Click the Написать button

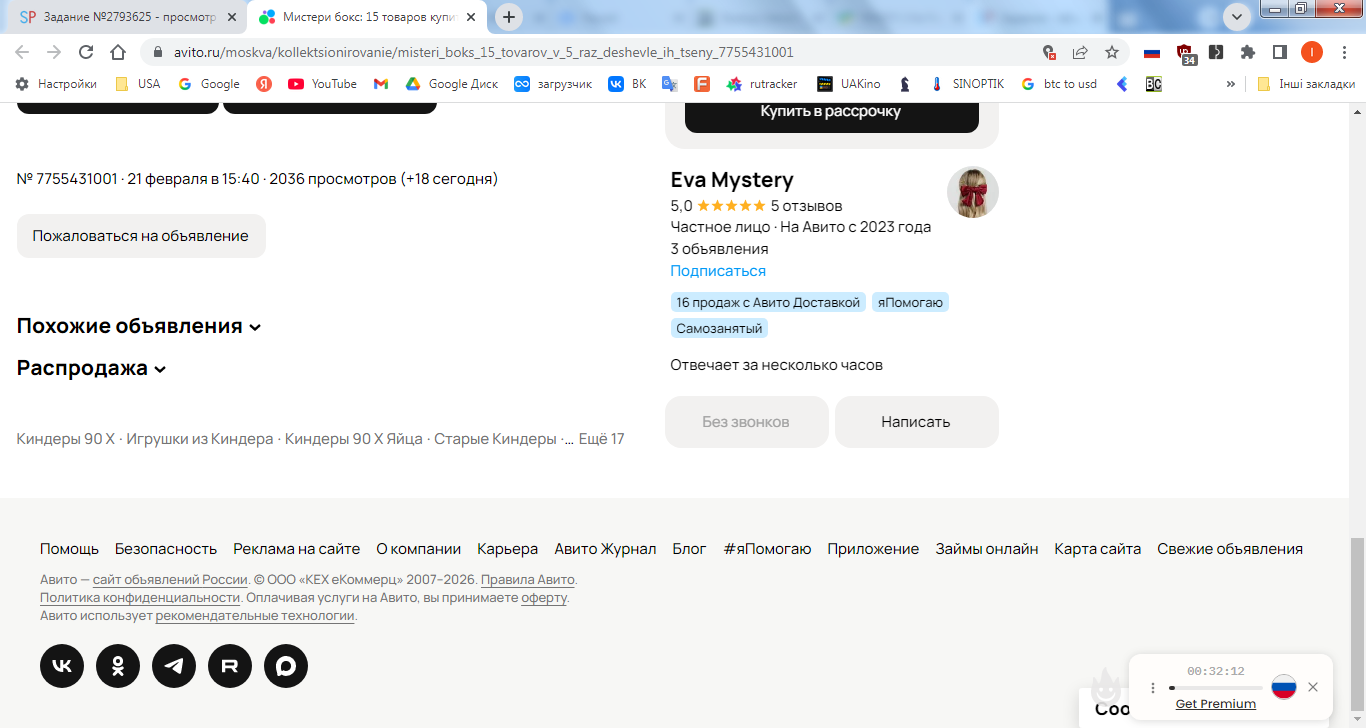(x=917, y=422)
